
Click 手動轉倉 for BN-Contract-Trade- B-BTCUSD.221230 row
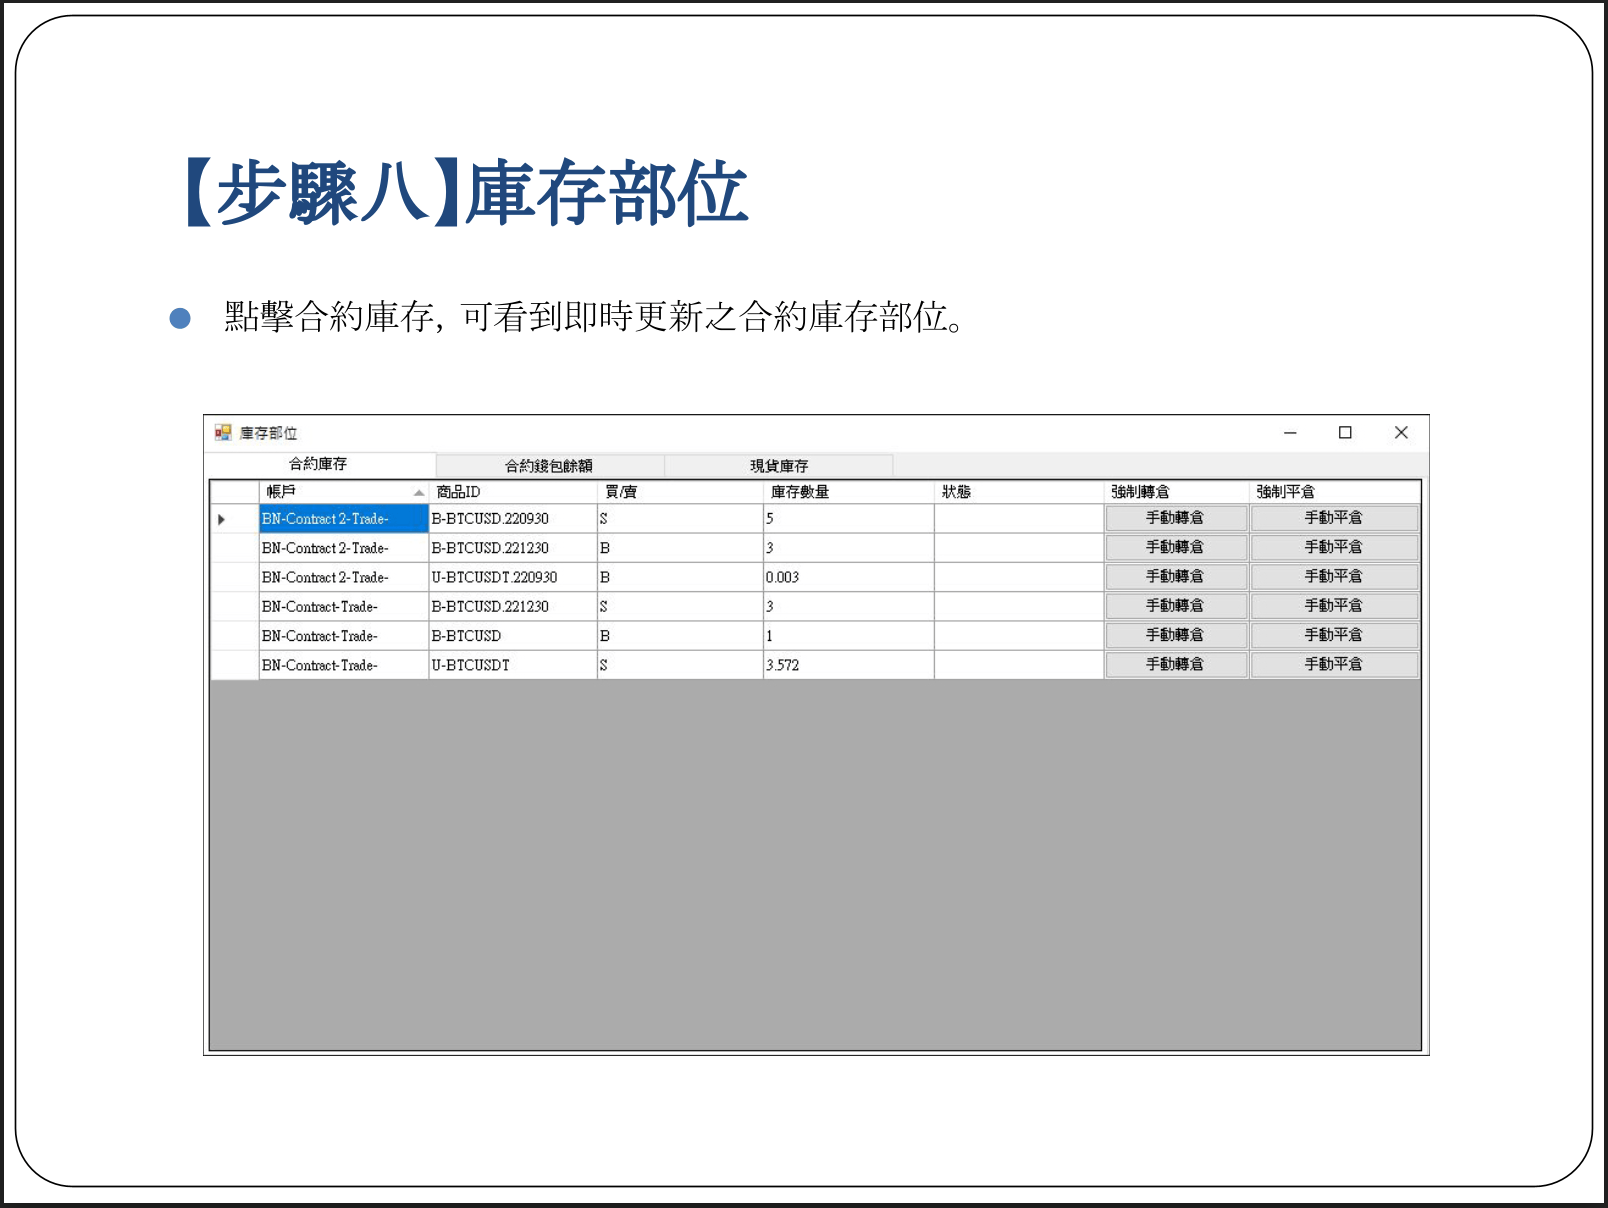[x=1176, y=605]
